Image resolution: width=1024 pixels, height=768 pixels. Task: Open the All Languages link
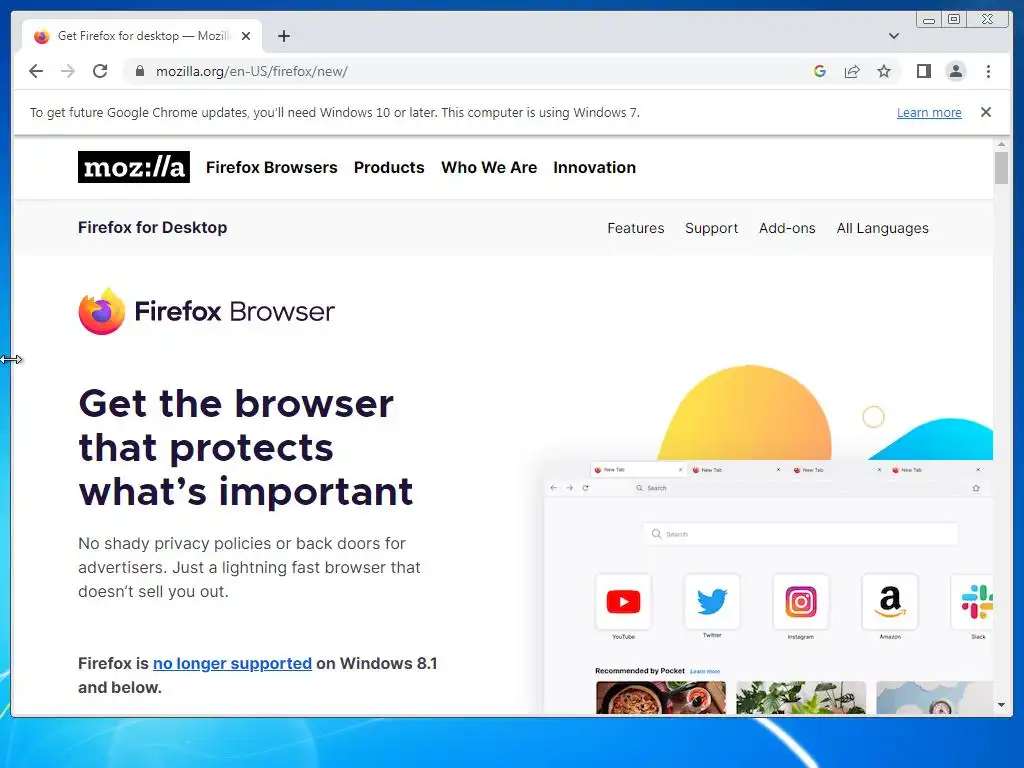click(x=882, y=228)
